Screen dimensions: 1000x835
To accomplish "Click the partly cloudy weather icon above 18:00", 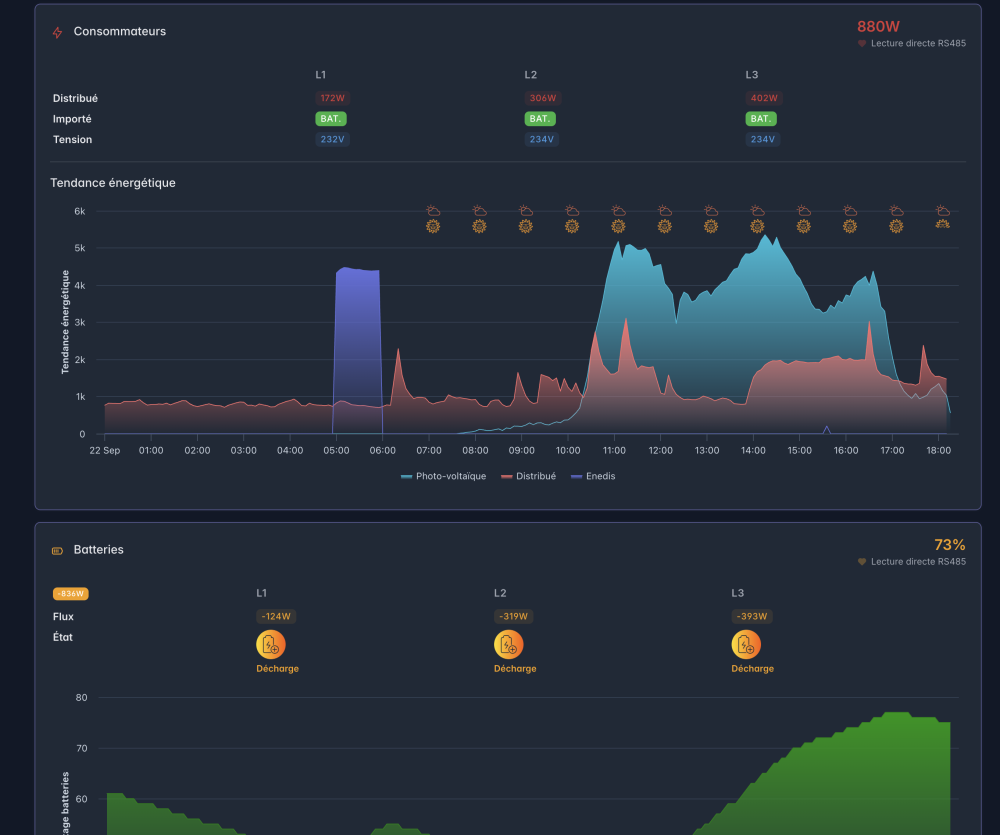I will point(943,211).
